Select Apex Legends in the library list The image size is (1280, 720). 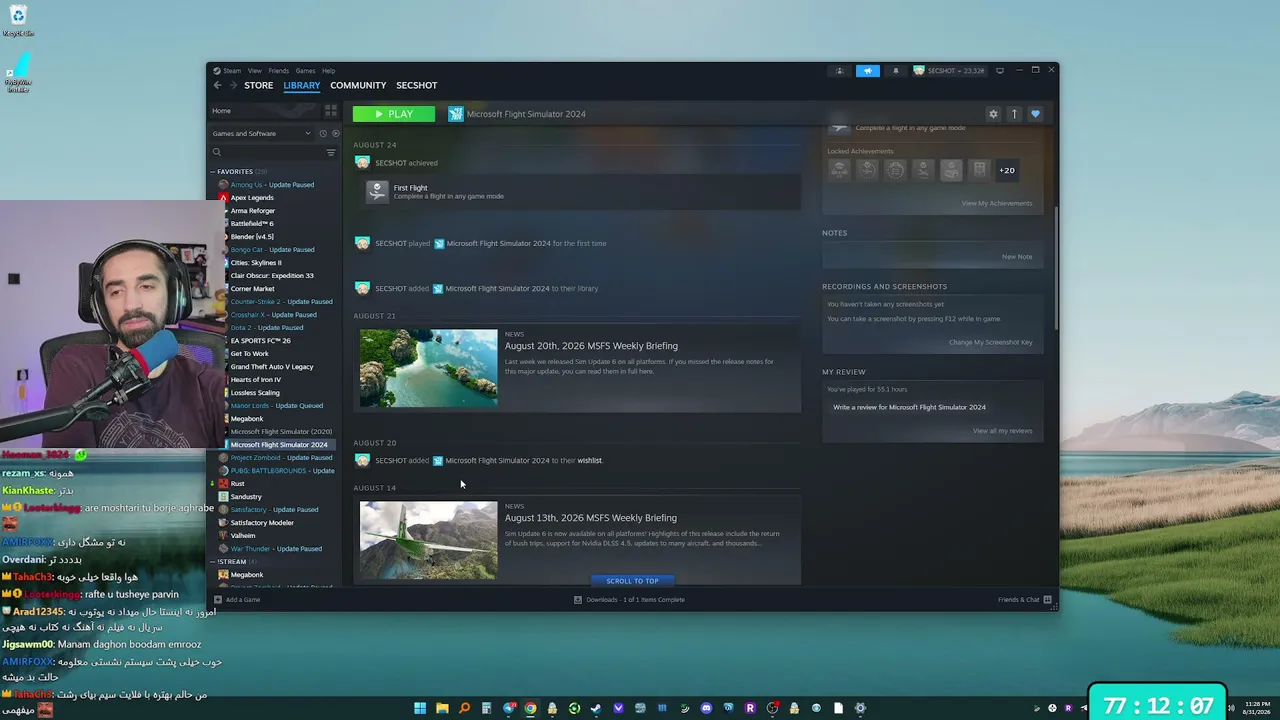[252, 198]
